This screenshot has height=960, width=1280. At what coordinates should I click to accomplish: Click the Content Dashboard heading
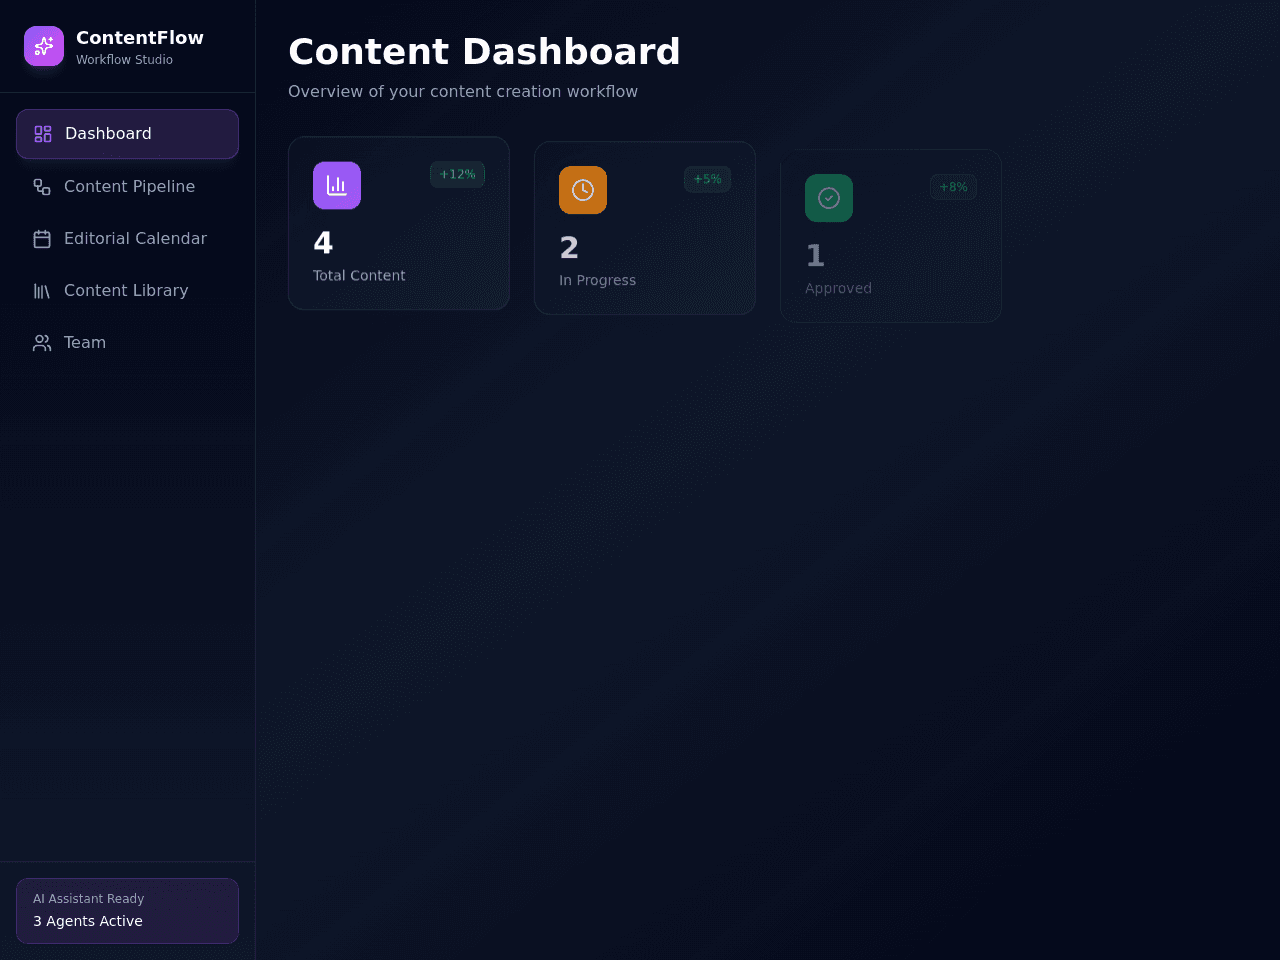(x=484, y=52)
